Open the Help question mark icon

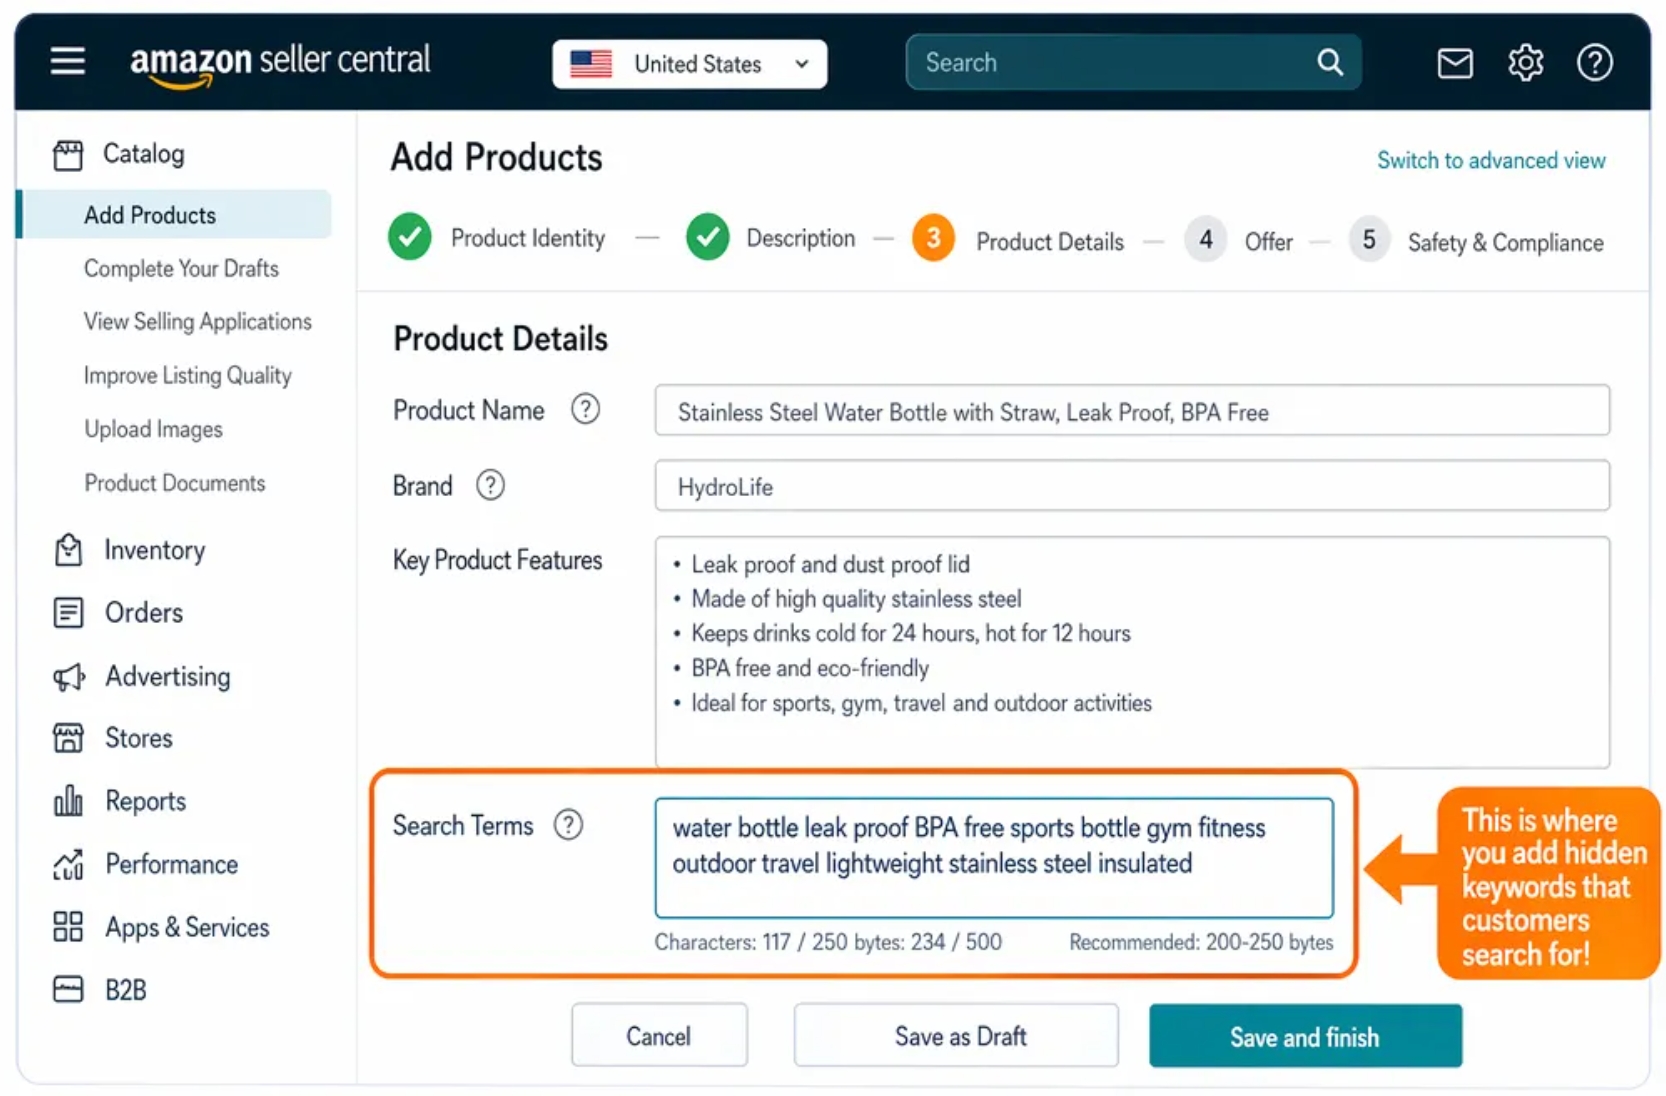(1594, 62)
